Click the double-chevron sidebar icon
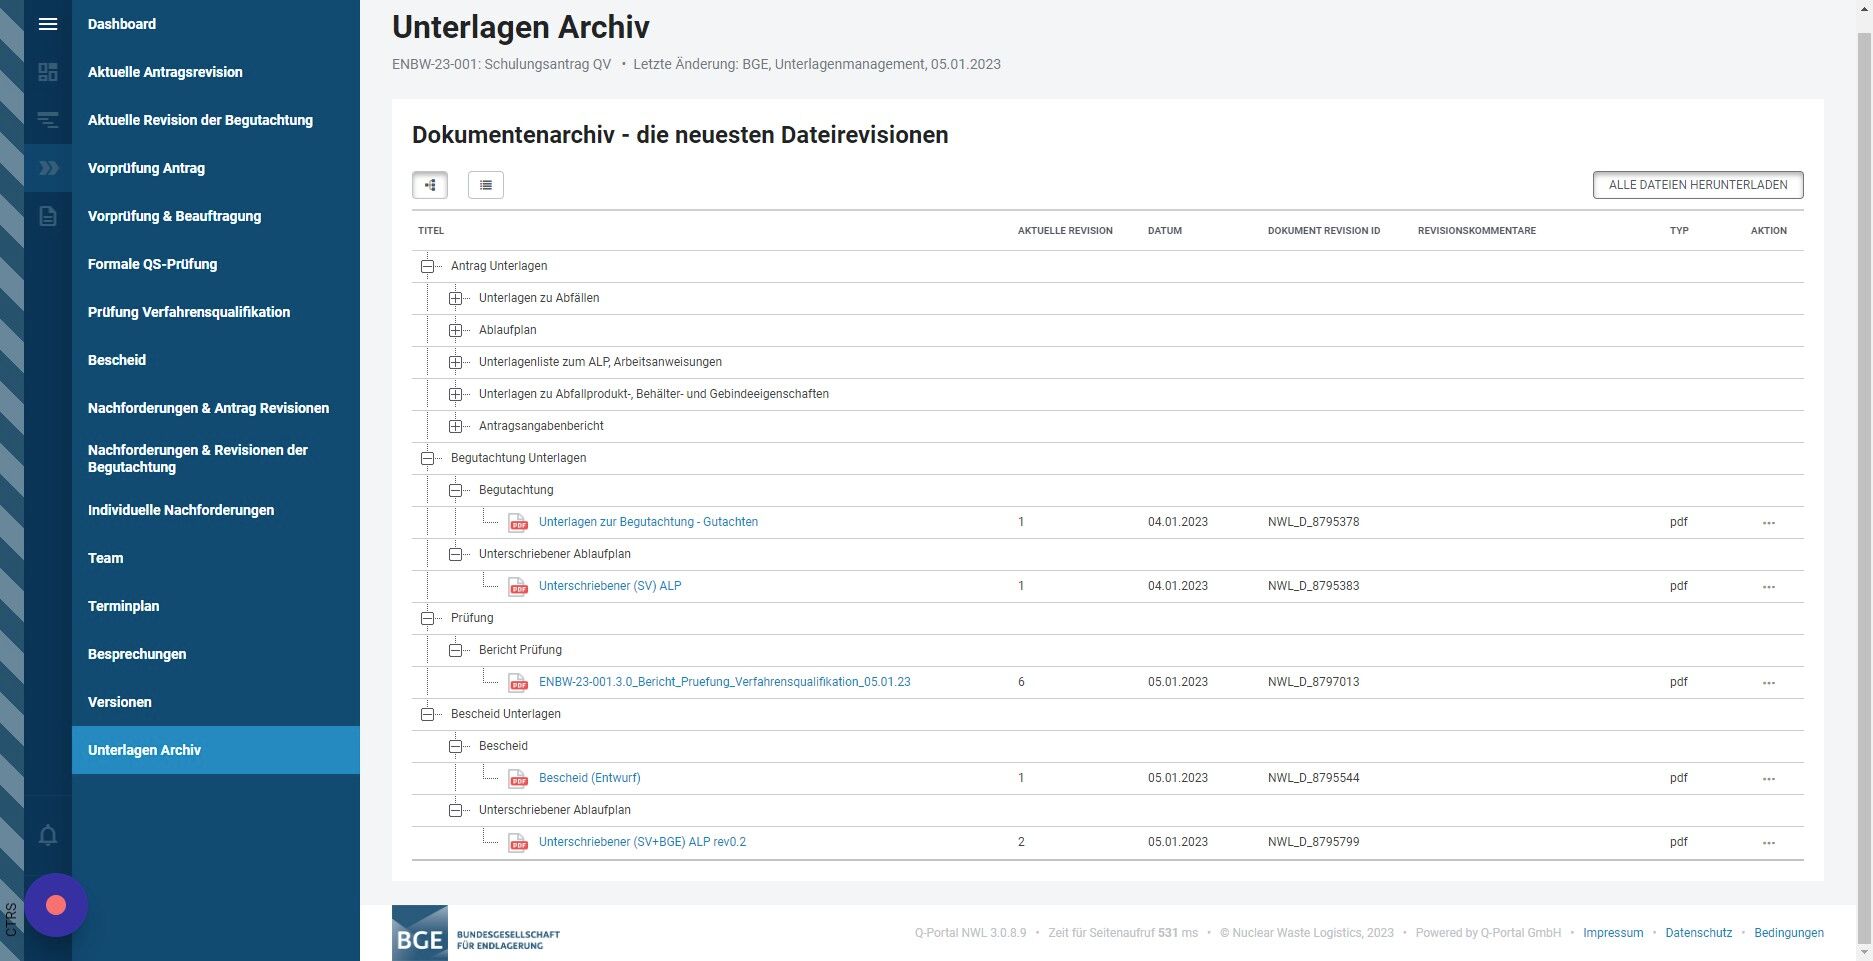This screenshot has height=961, width=1873. [48, 168]
